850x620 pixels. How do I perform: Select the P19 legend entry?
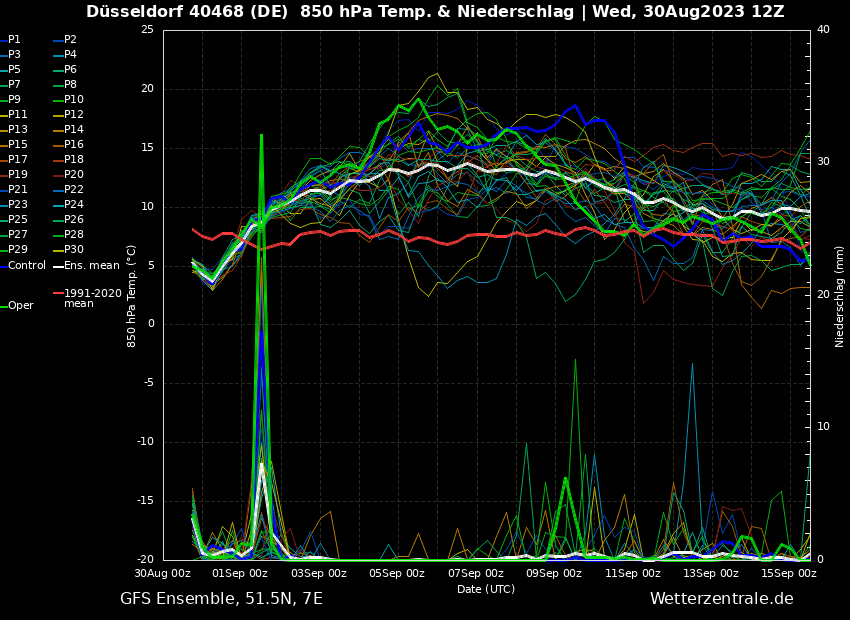coord(17,175)
